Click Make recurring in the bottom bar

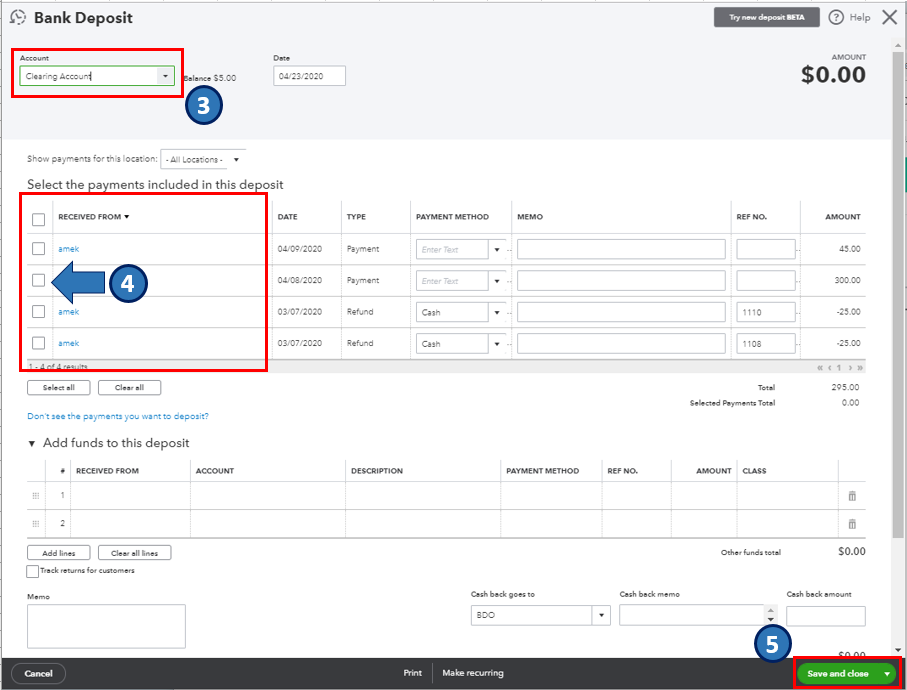pos(473,673)
